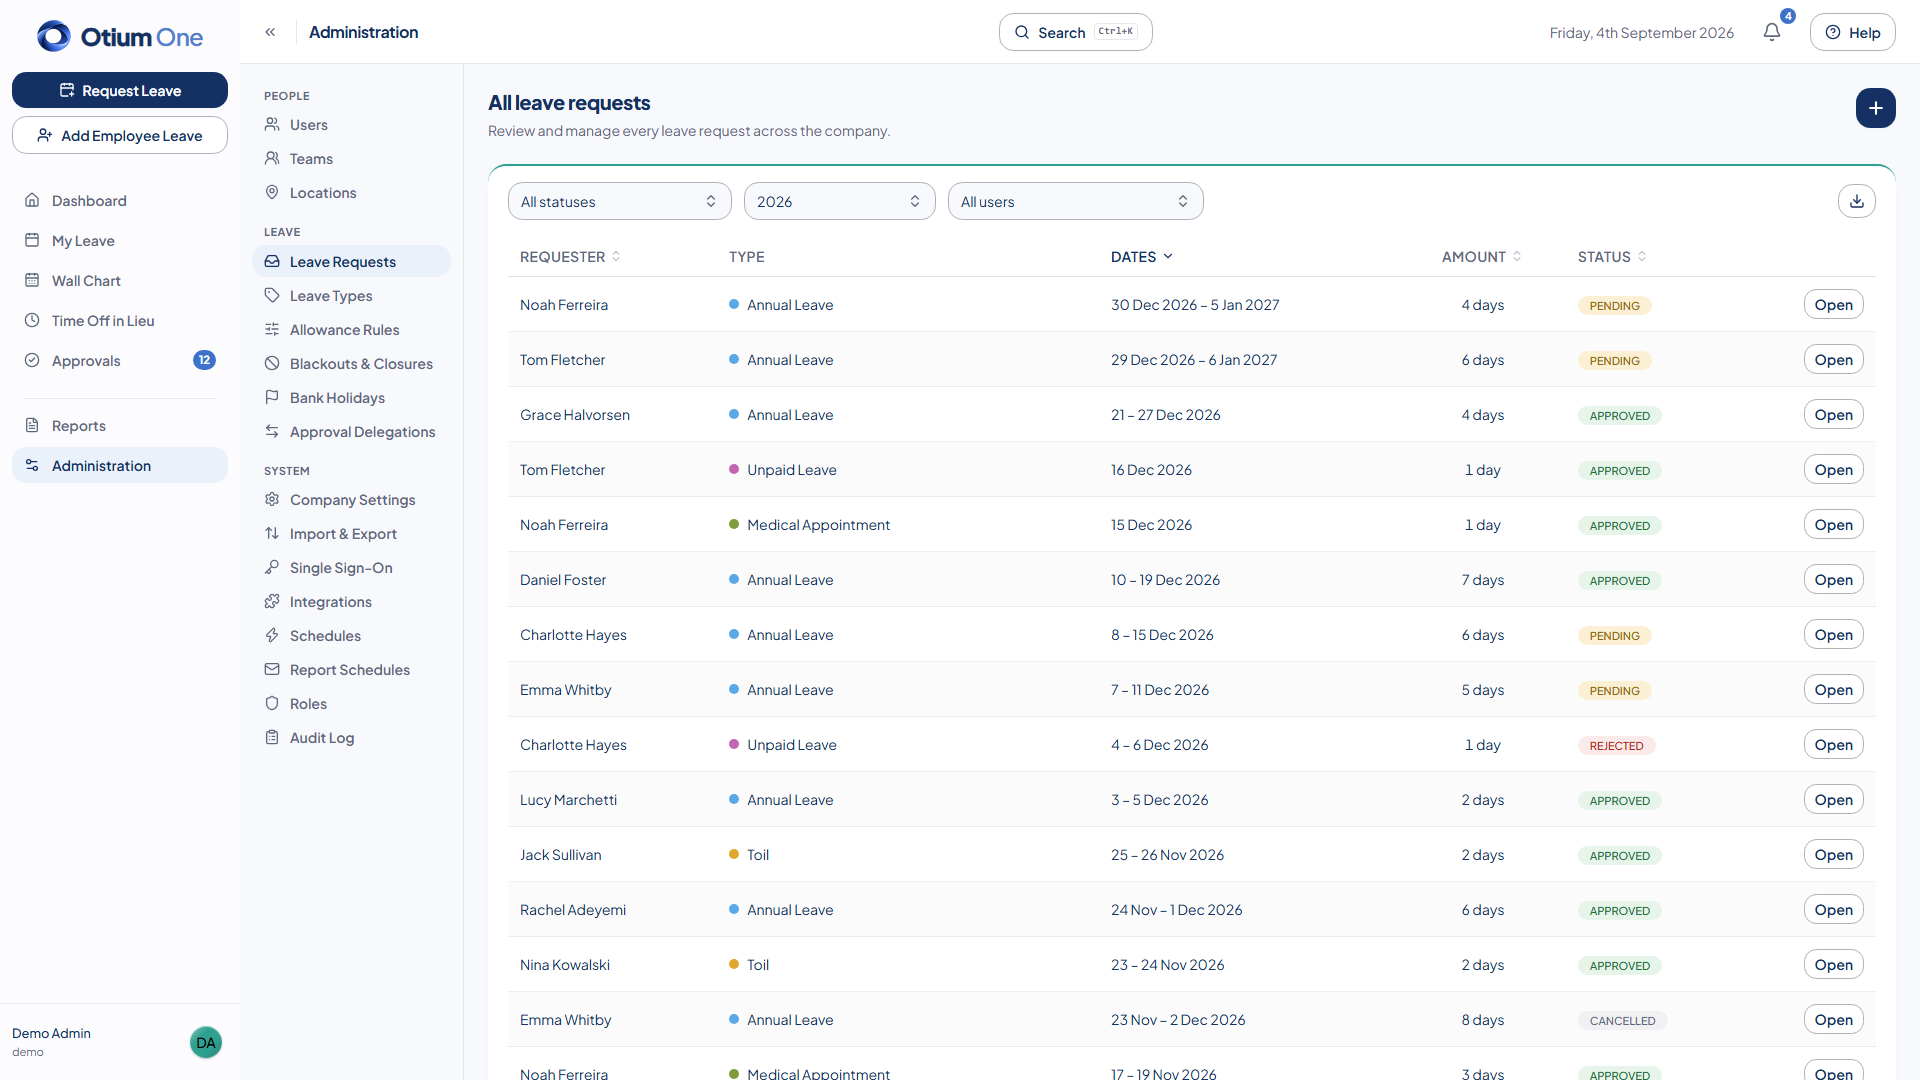Open Jack Sullivan's Toil request
The width and height of the screenshot is (1920, 1080).
pos(1834,854)
